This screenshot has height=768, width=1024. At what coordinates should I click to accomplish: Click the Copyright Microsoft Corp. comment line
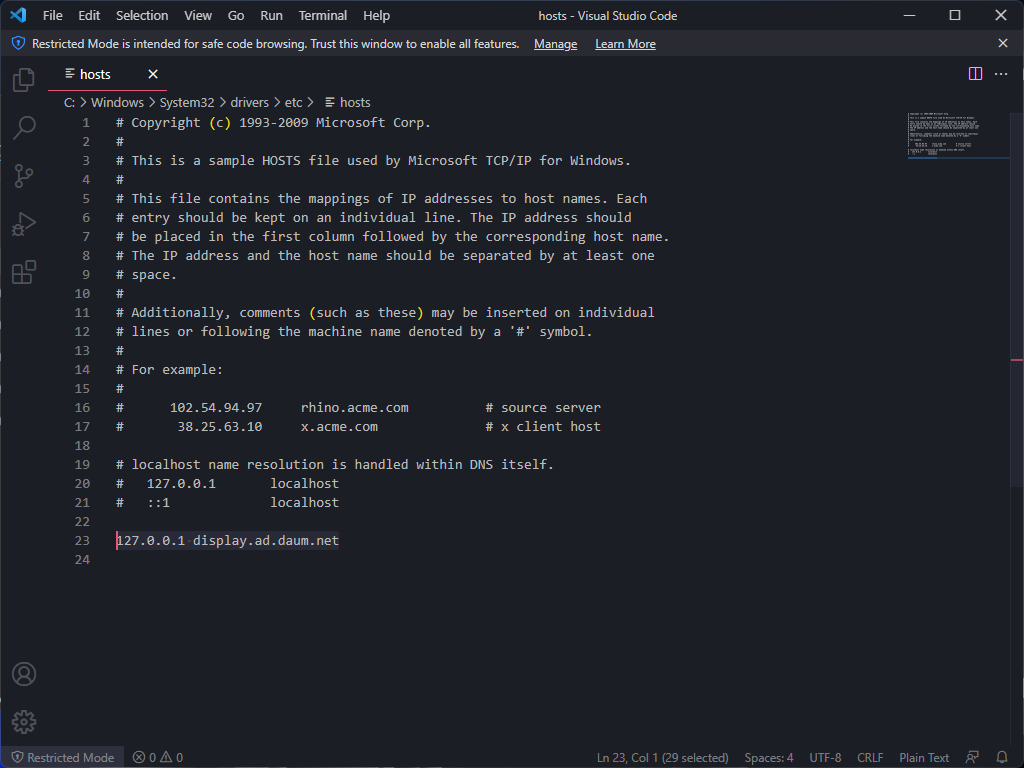[273, 123]
